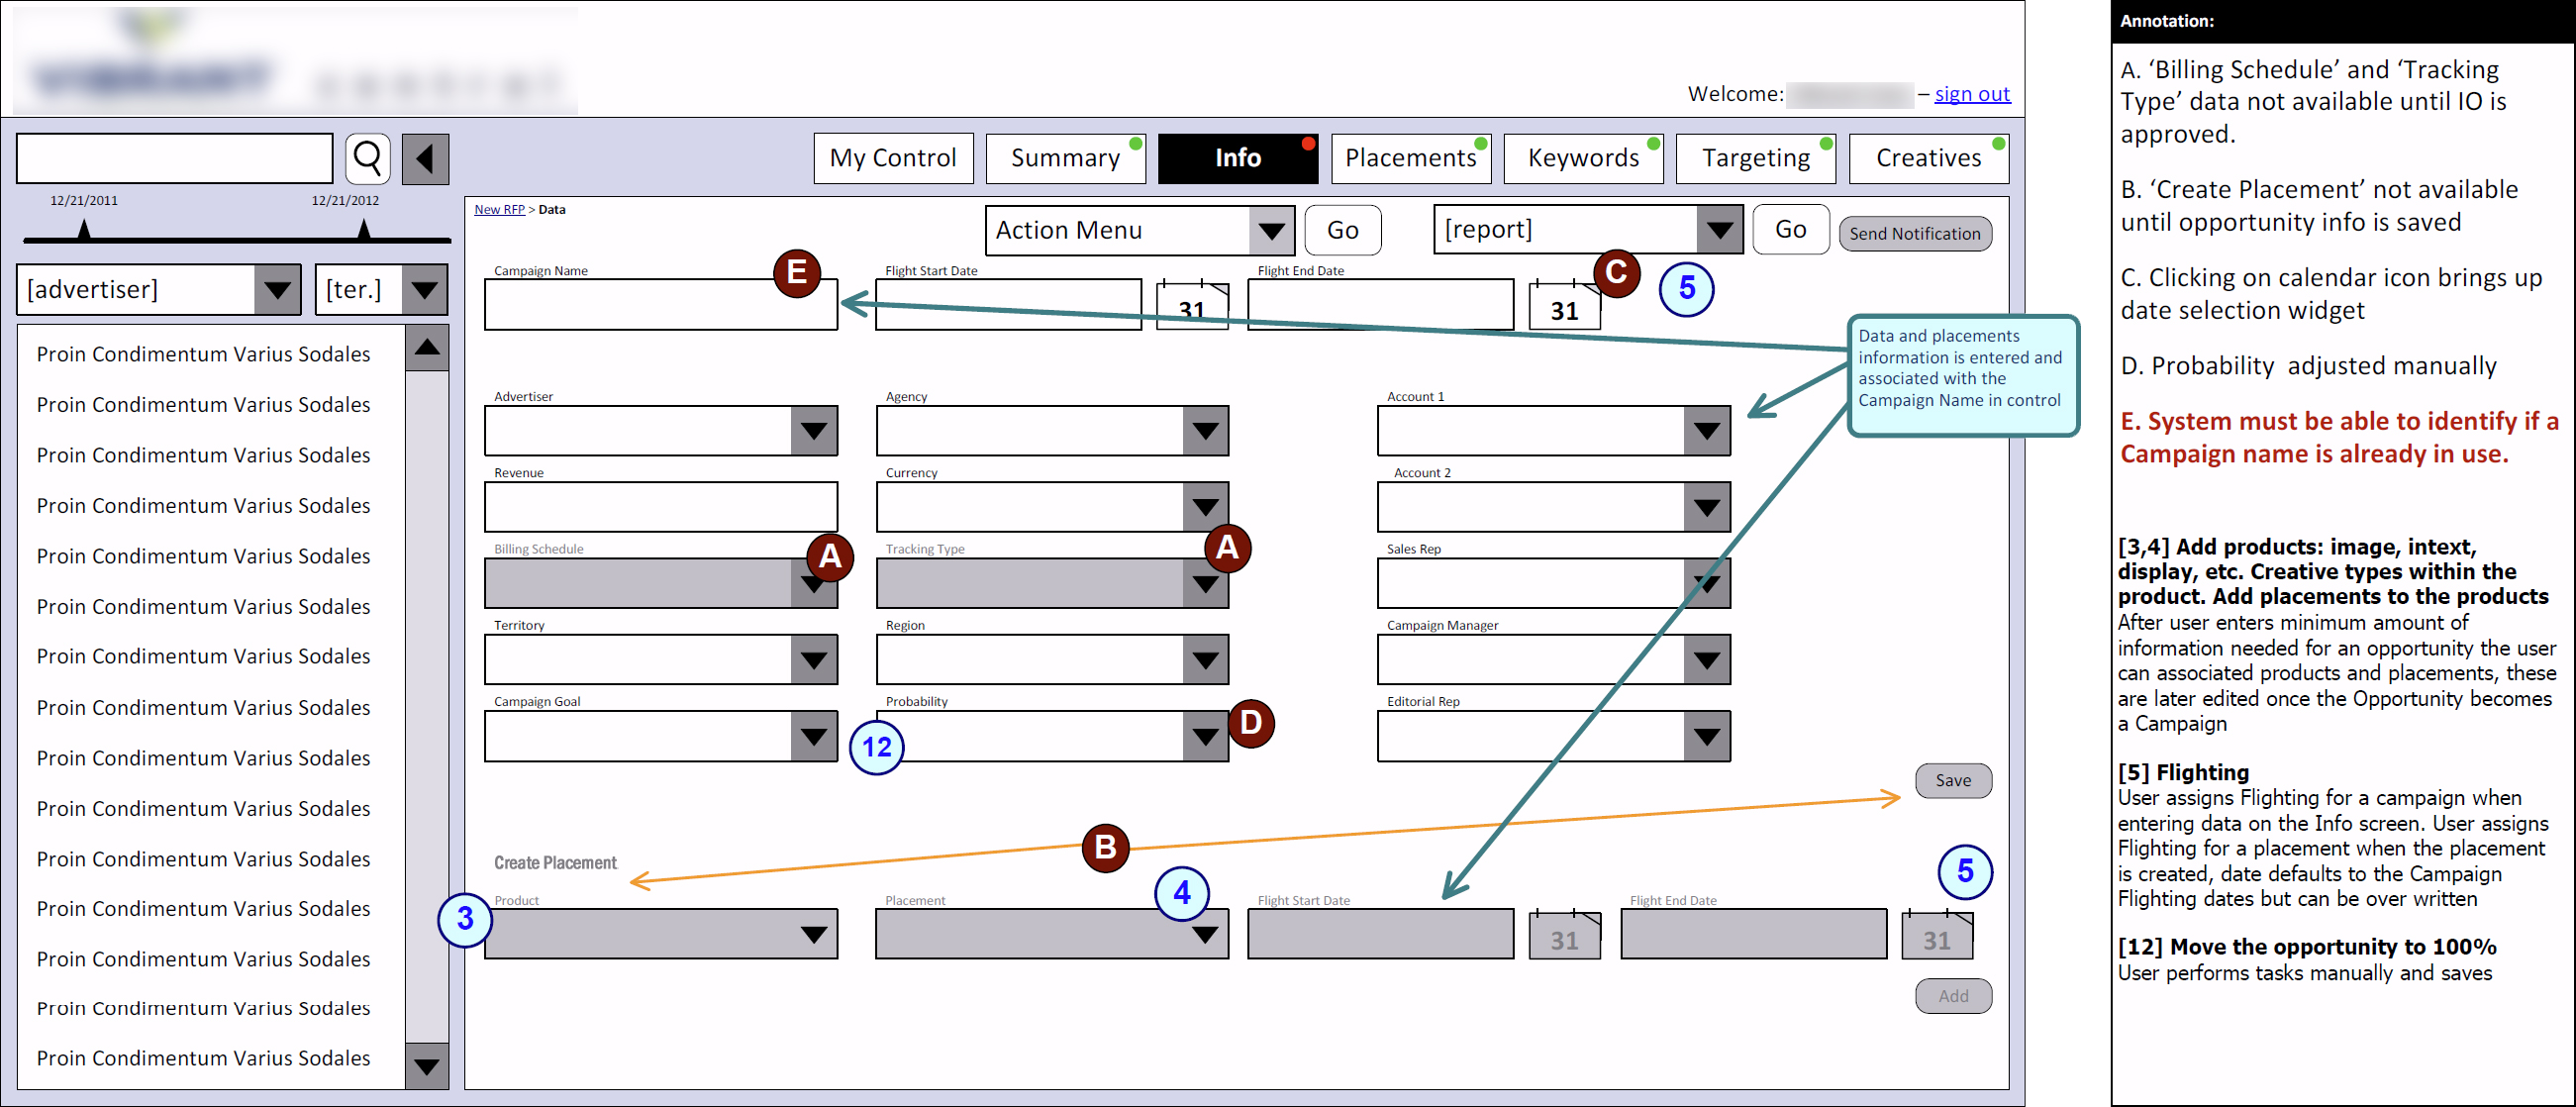Expand the Action Menu dropdown

pos(1271,231)
